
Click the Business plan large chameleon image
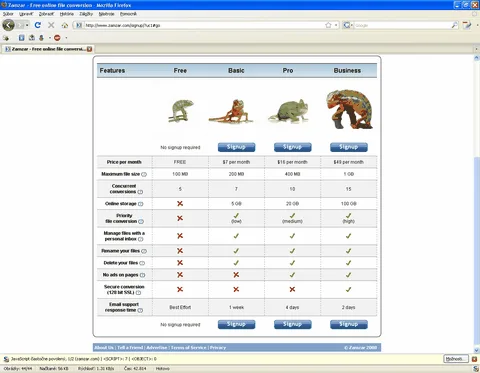tap(349, 109)
